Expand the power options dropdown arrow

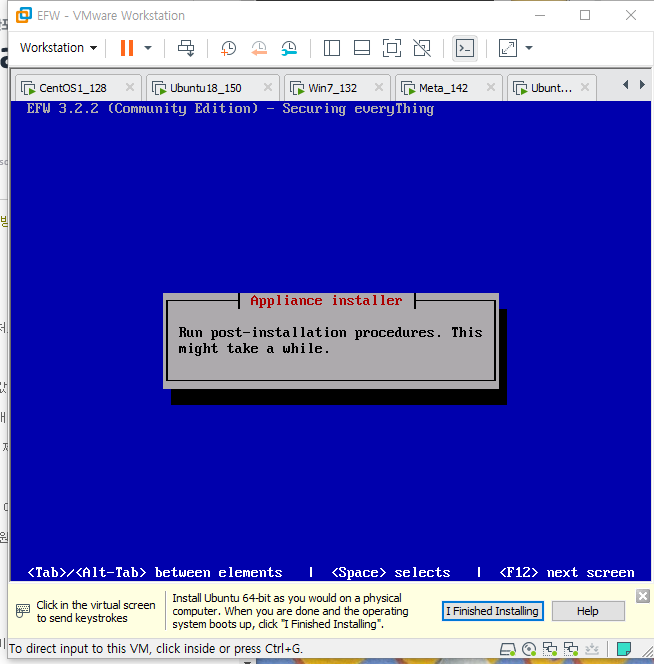coord(148,48)
